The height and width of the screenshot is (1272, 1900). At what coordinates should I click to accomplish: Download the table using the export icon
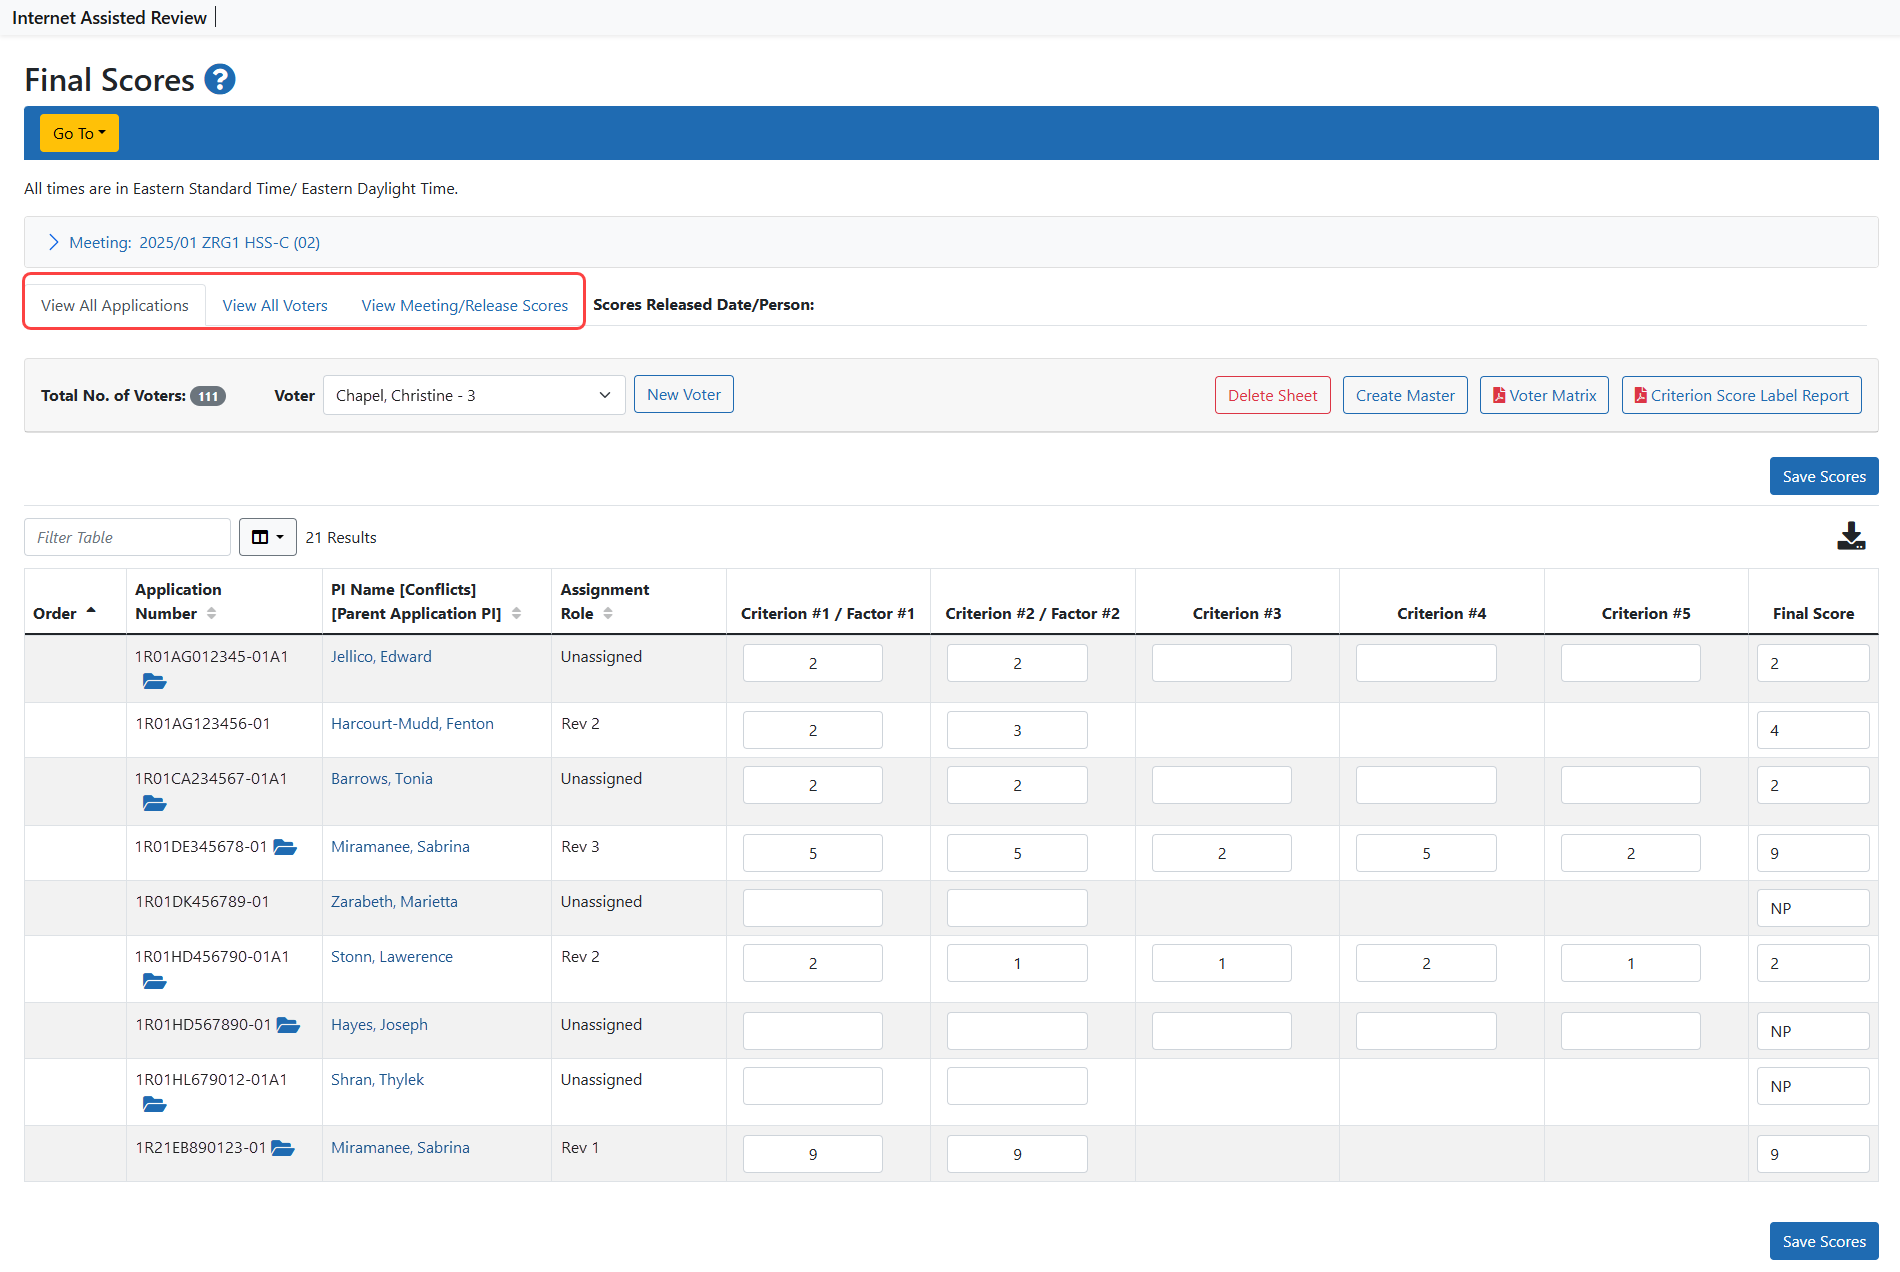[x=1851, y=536]
